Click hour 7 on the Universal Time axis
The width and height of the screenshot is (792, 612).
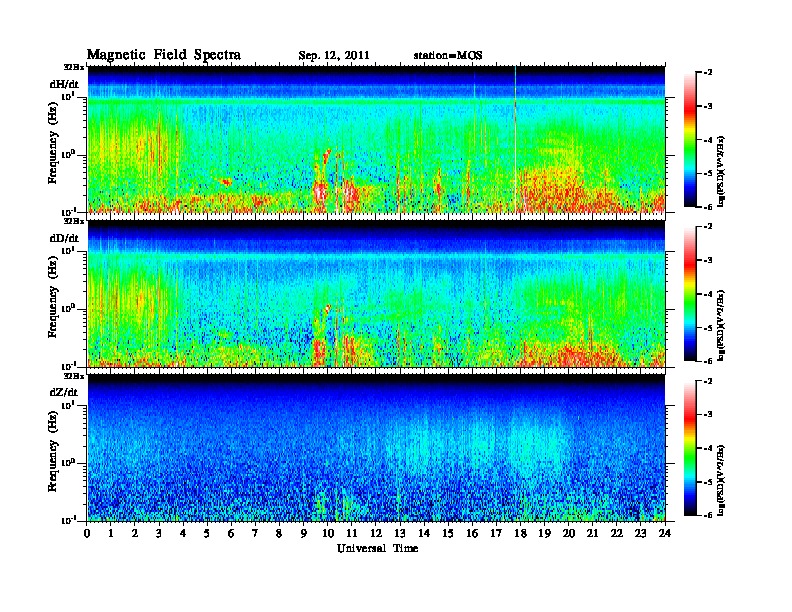point(256,533)
